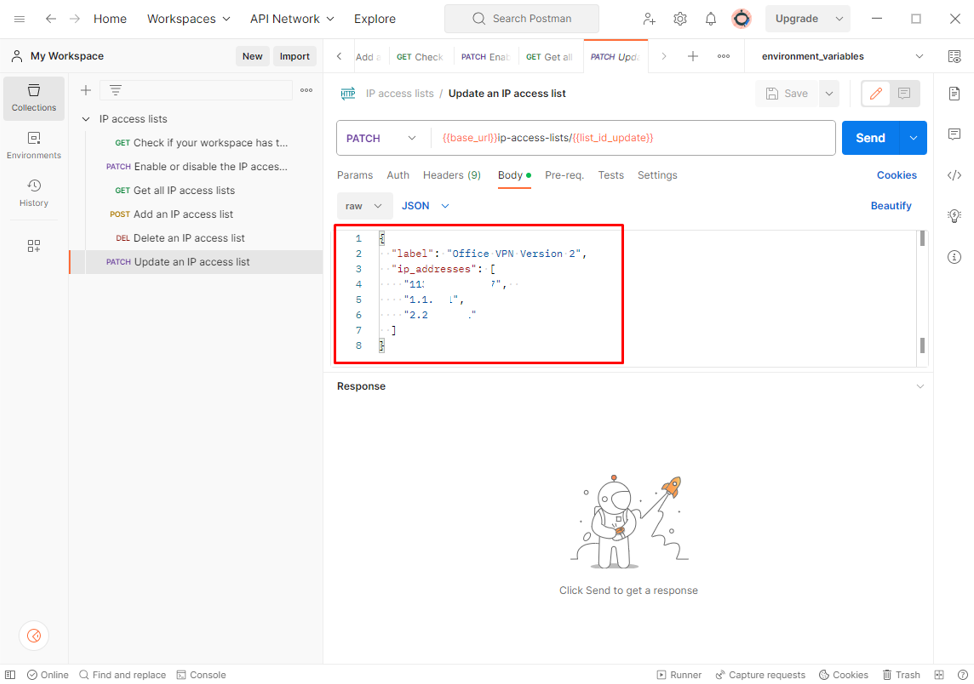This screenshot has width=974, height=684.
Task: Open the collections panel options ellipsis
Action: 306,90
